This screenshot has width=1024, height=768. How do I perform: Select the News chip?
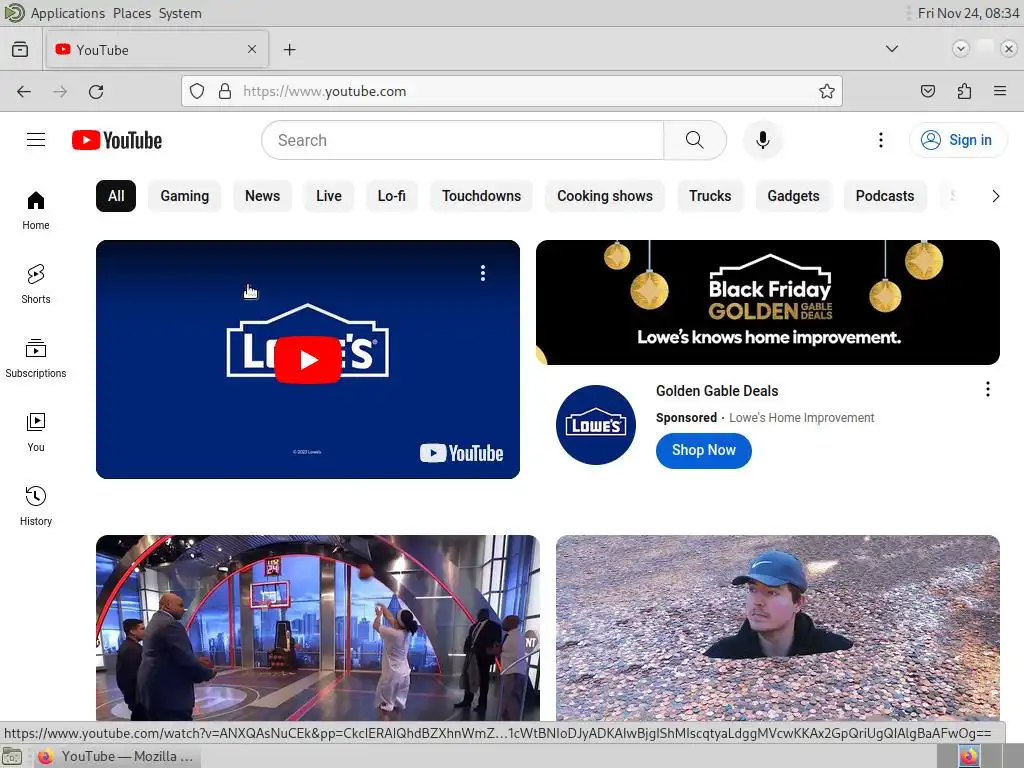click(x=263, y=196)
